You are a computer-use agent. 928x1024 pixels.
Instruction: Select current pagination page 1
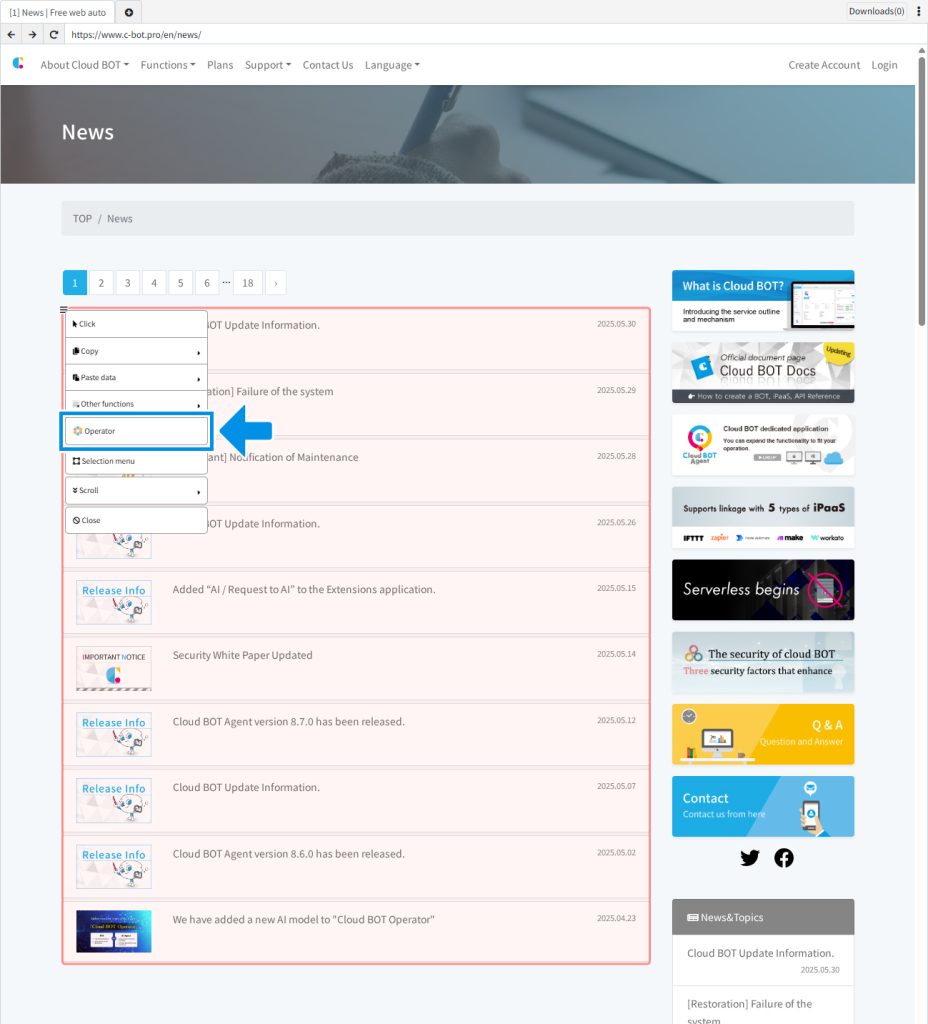[x=74, y=283]
